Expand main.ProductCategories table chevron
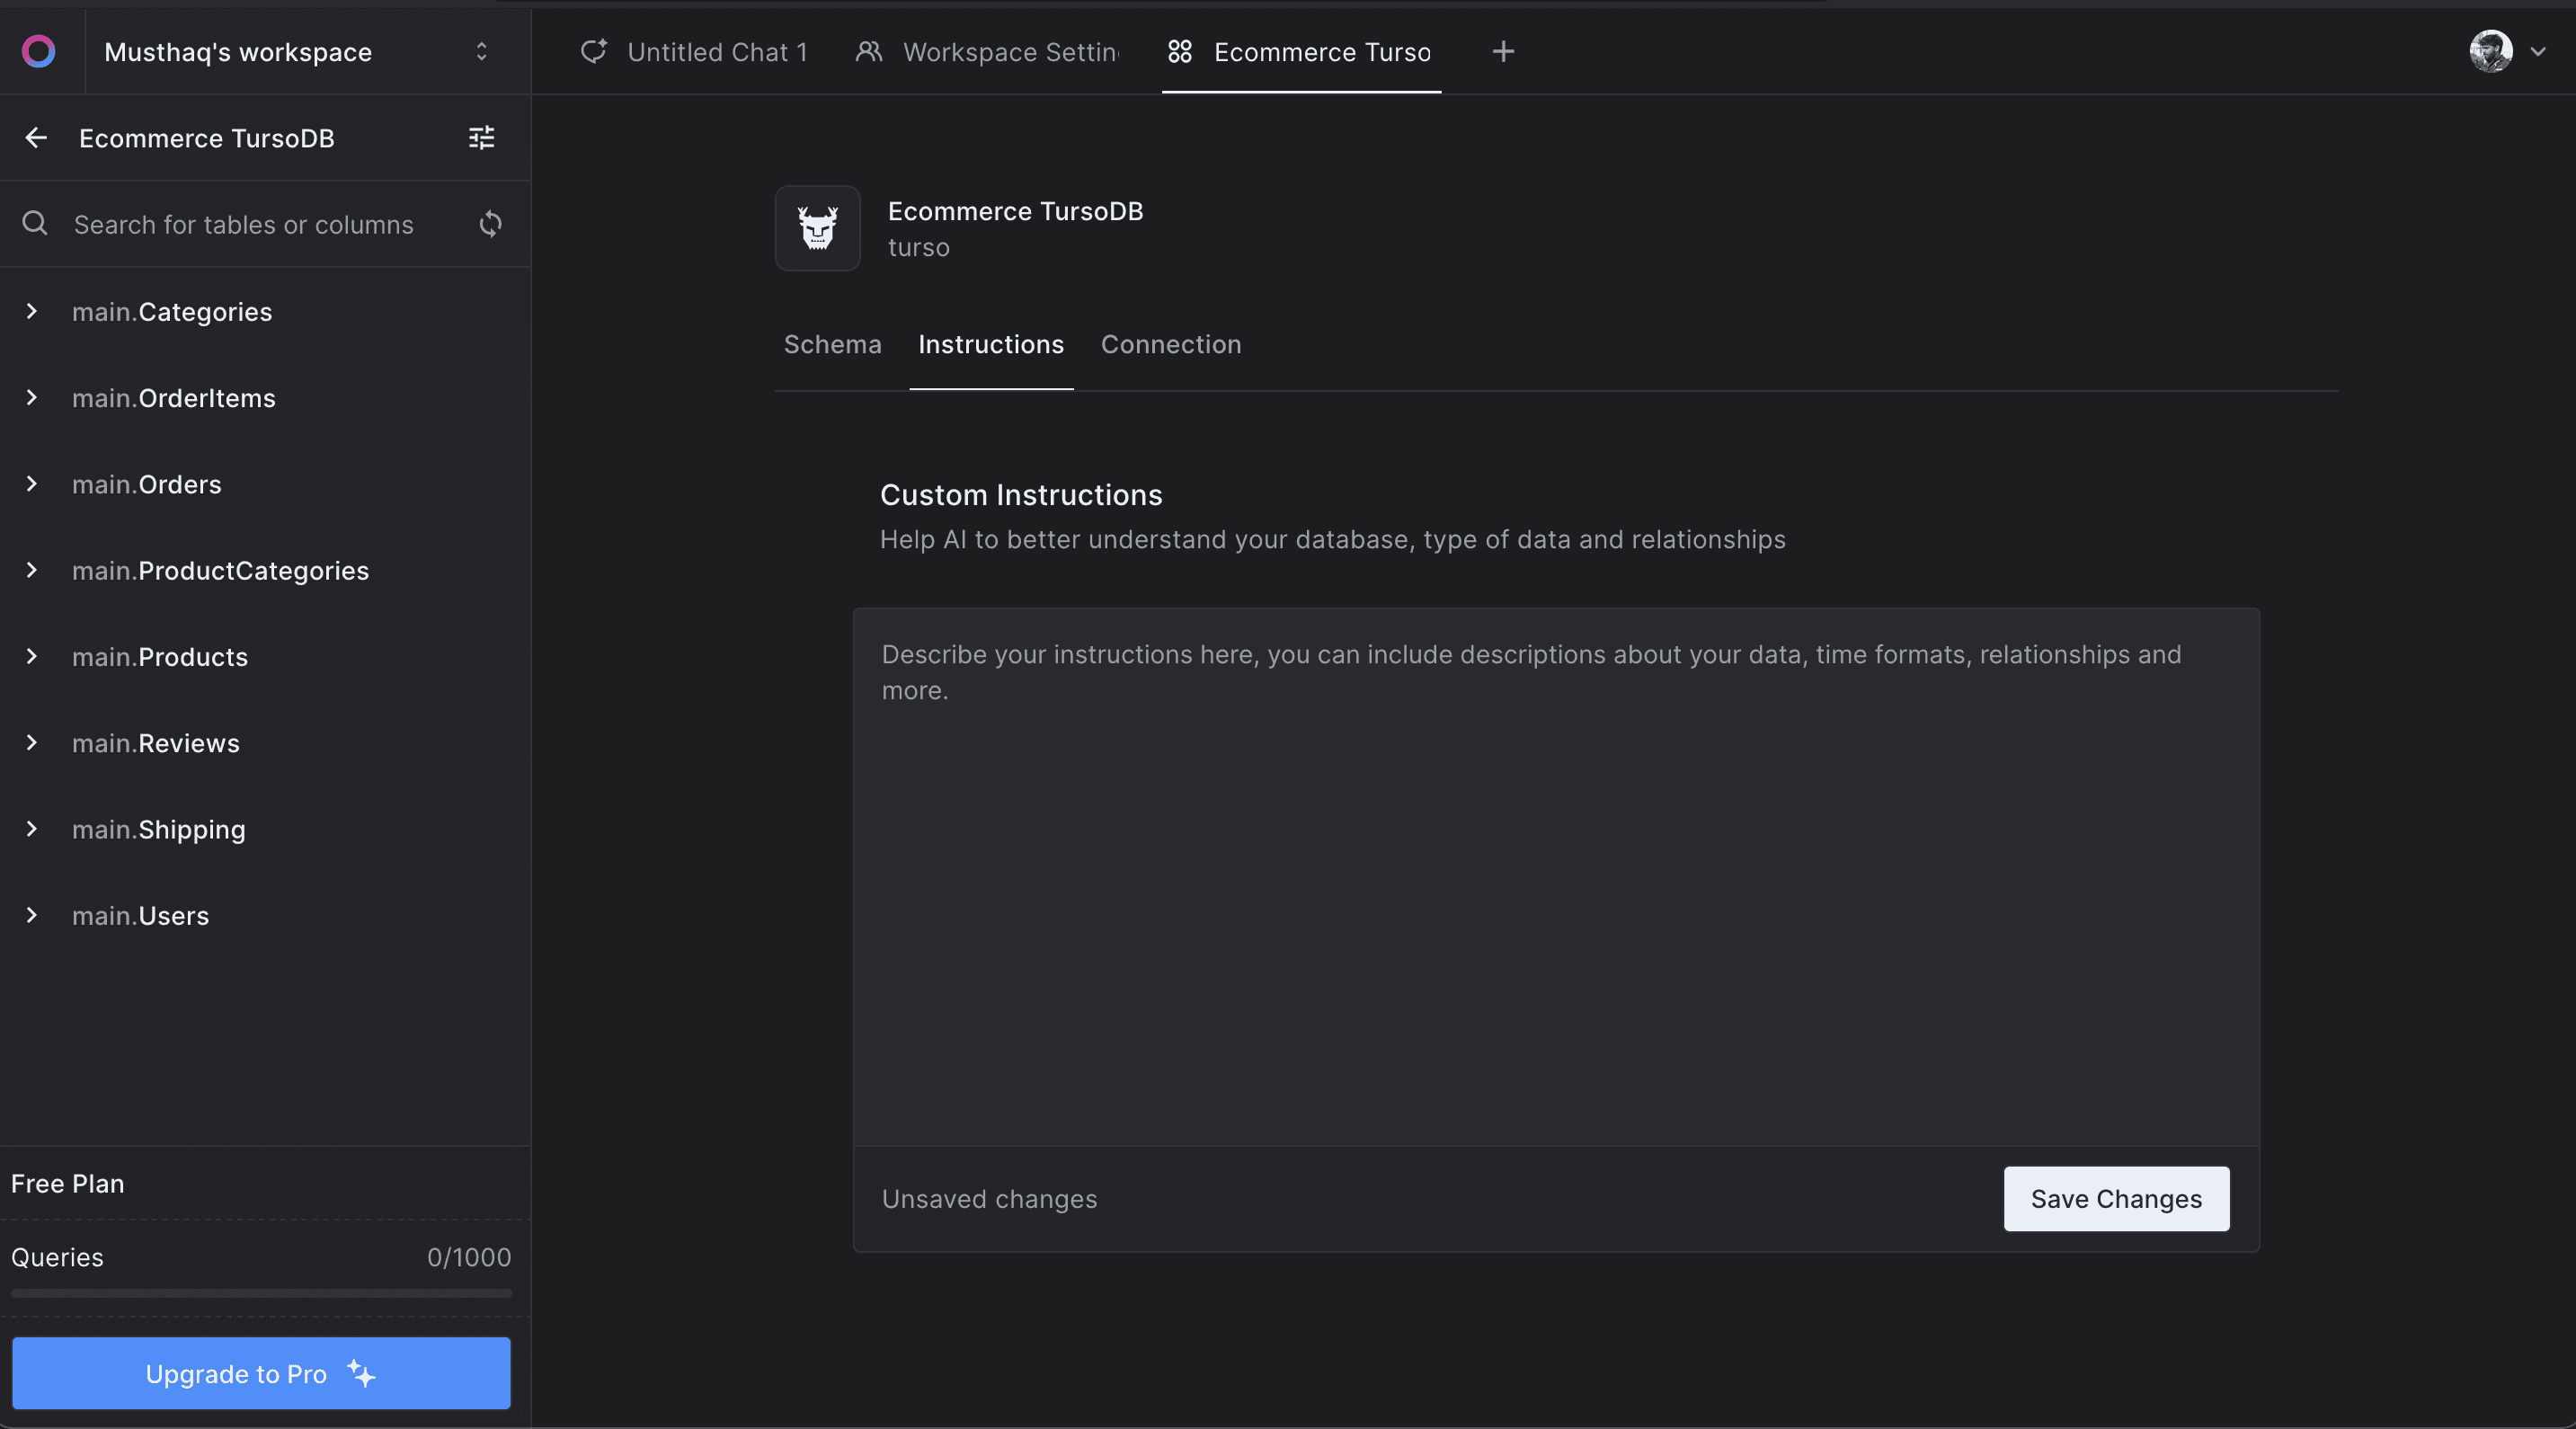The image size is (2576, 1429). 32,570
